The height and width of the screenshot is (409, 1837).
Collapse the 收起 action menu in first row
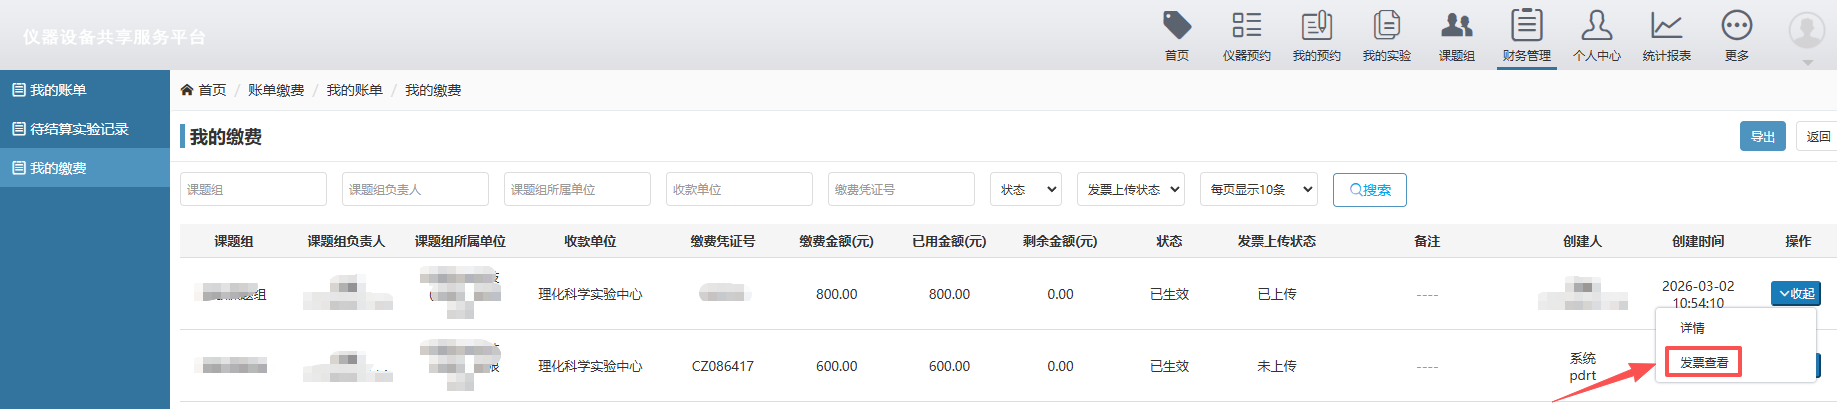click(x=1795, y=293)
